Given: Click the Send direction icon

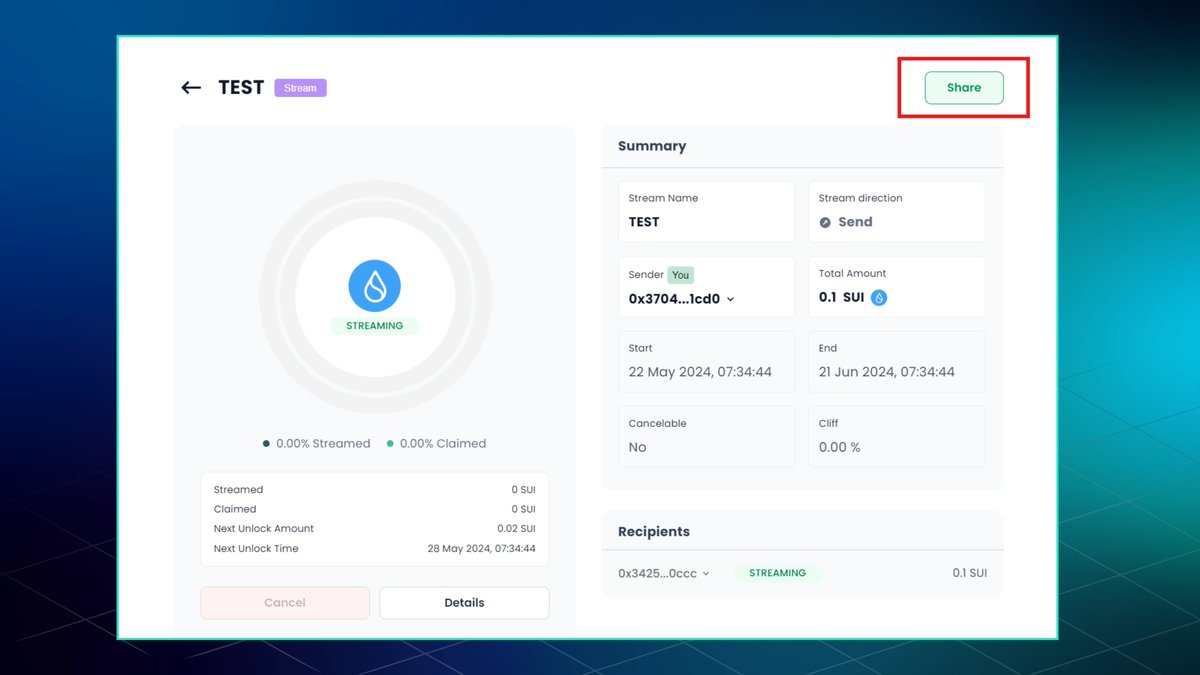Looking at the screenshot, I should (825, 222).
